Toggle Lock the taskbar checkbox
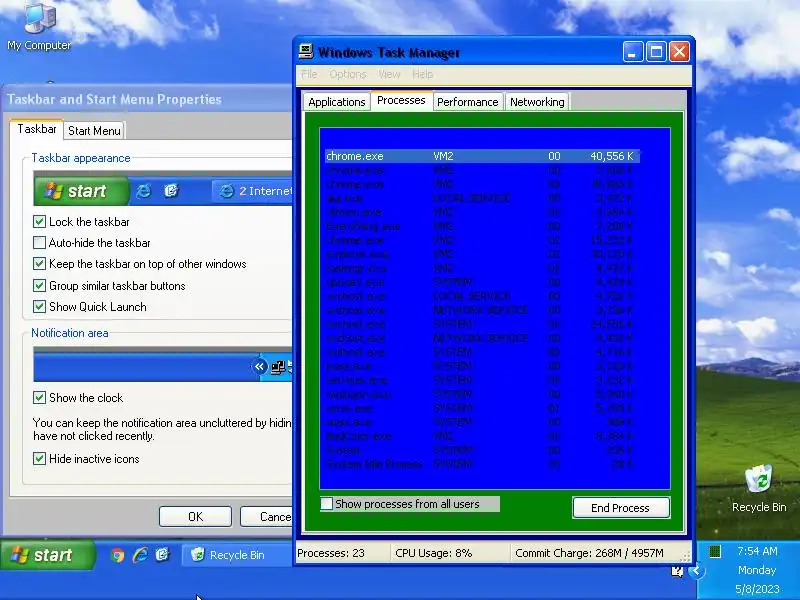The height and width of the screenshot is (600, 800). pos(39,221)
